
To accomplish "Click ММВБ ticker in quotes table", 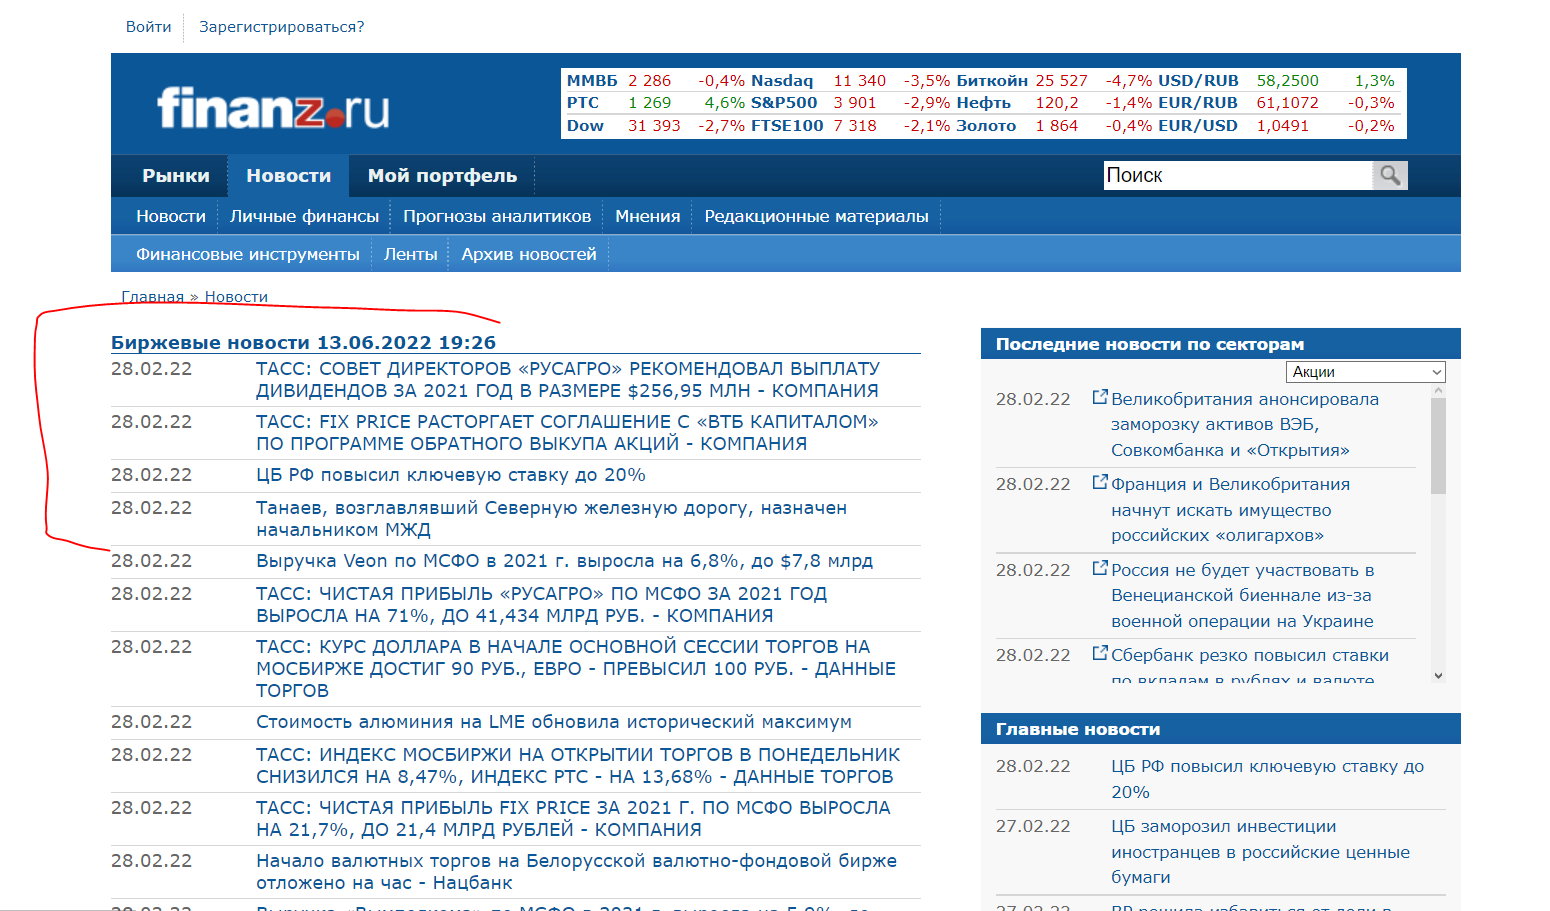I will pos(592,81).
